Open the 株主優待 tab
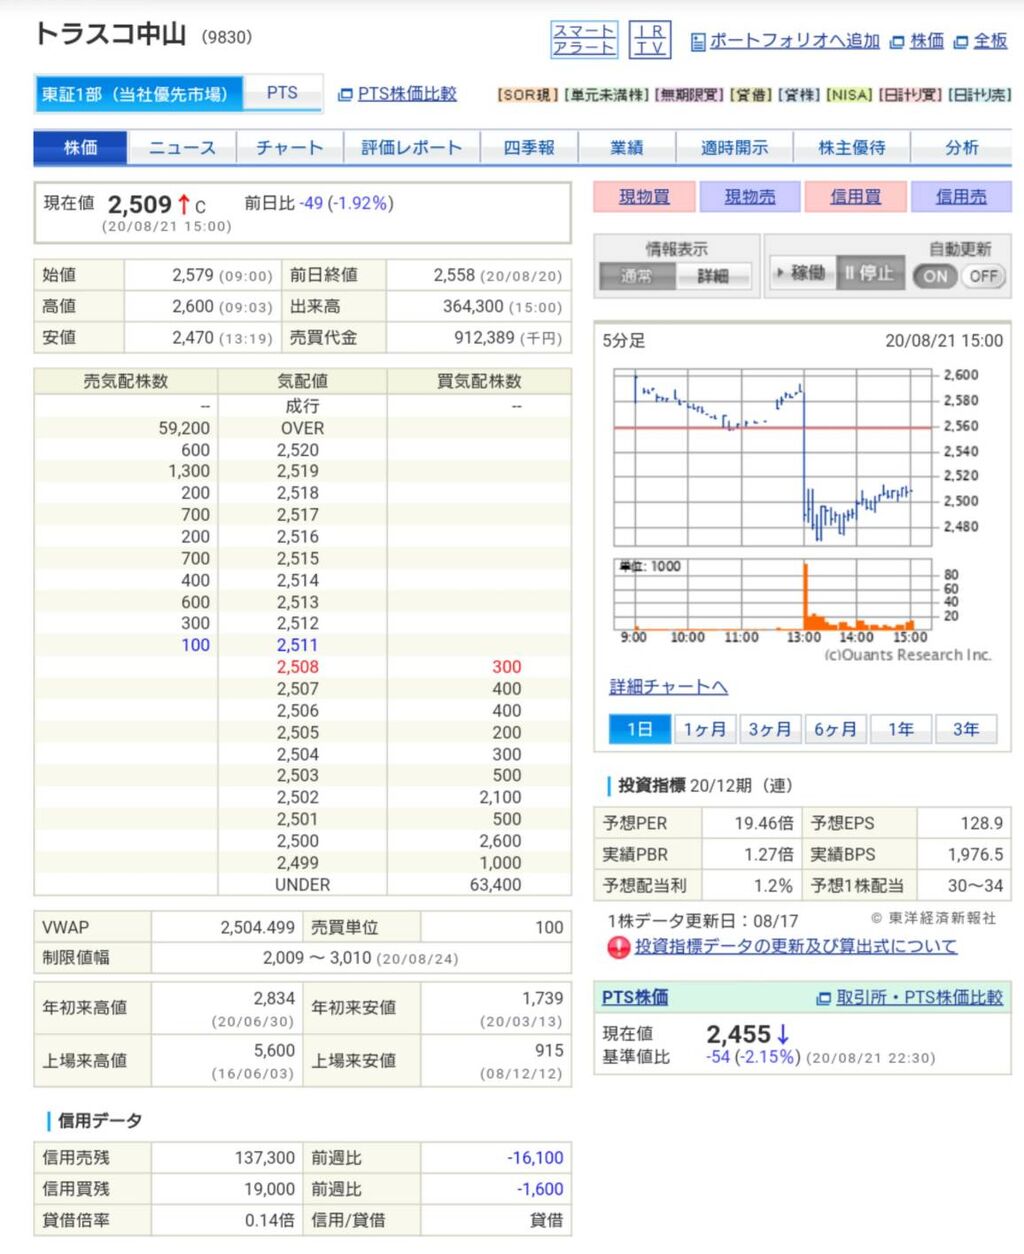The height and width of the screenshot is (1254, 1024). (x=852, y=148)
